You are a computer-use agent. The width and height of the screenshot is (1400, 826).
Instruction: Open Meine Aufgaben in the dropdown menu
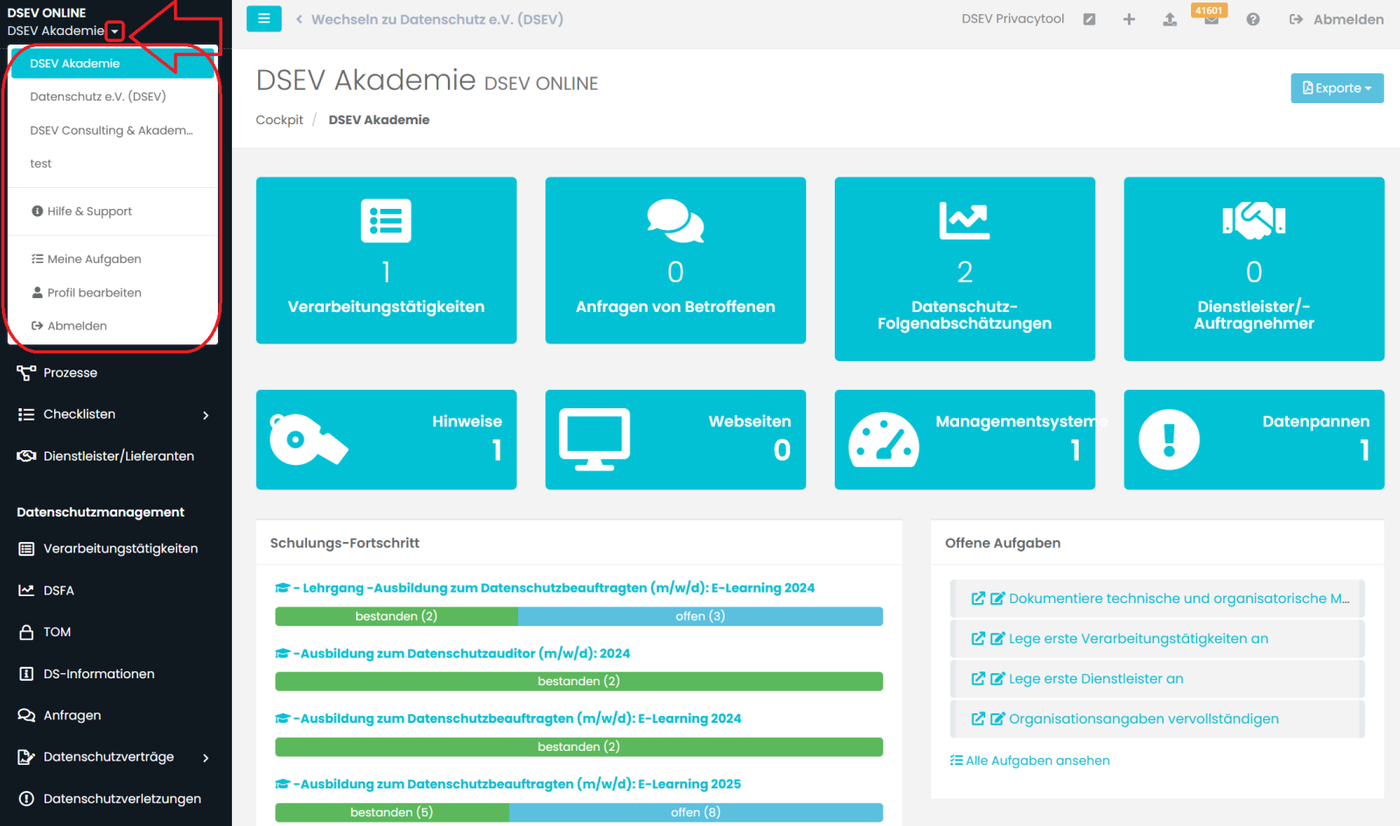pyautogui.click(x=113, y=259)
